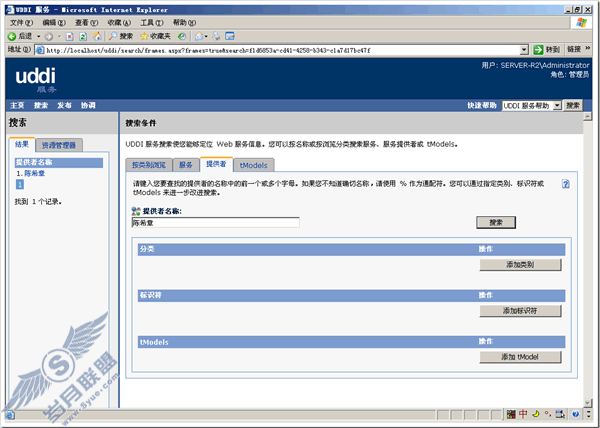Click the 转到 Go arrow button
The image size is (600, 428).
tap(547, 50)
